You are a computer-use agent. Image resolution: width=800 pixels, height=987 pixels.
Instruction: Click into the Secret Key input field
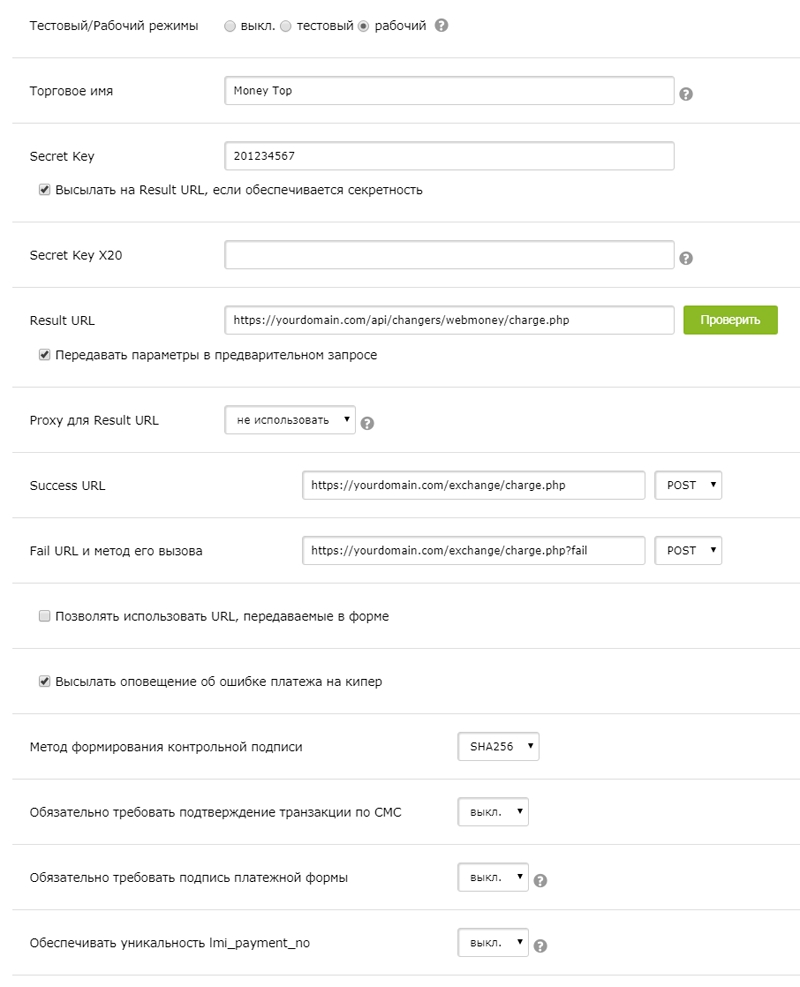[x=449, y=156]
